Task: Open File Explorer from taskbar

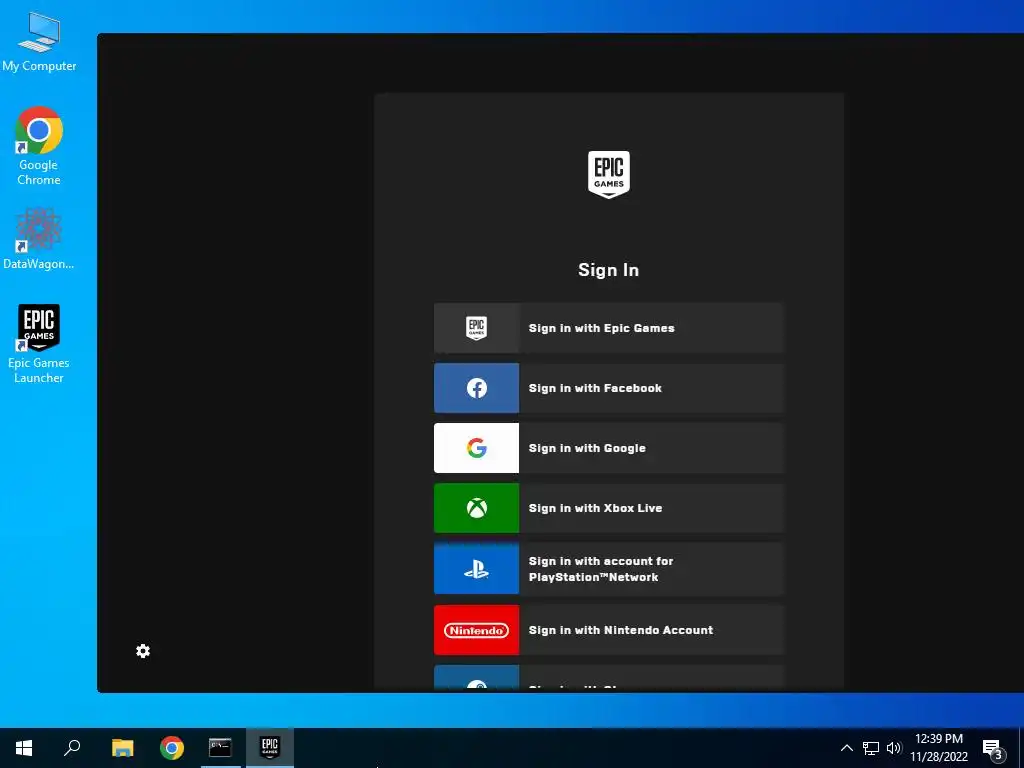Action: click(x=122, y=748)
